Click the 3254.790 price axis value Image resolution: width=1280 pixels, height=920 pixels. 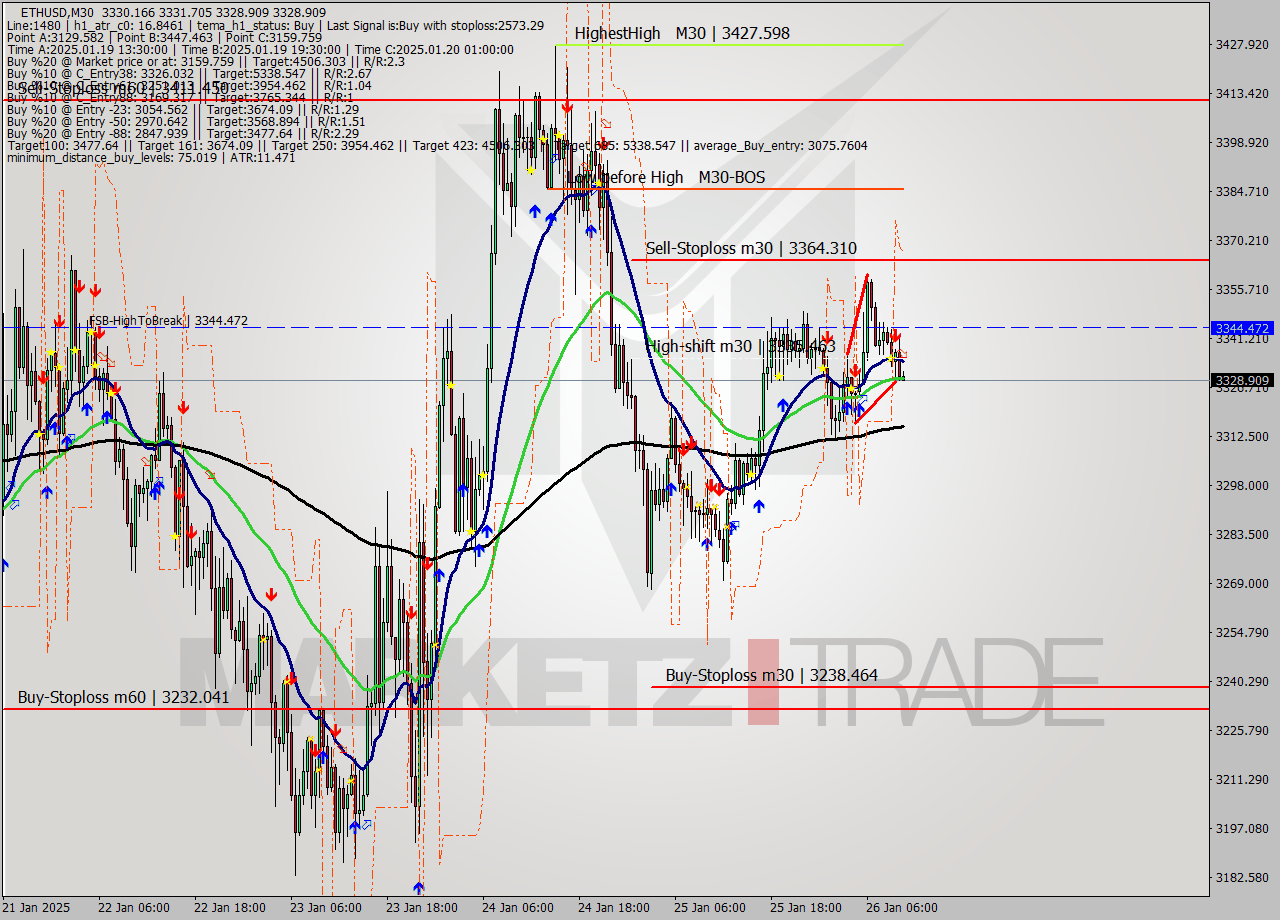click(x=1241, y=632)
